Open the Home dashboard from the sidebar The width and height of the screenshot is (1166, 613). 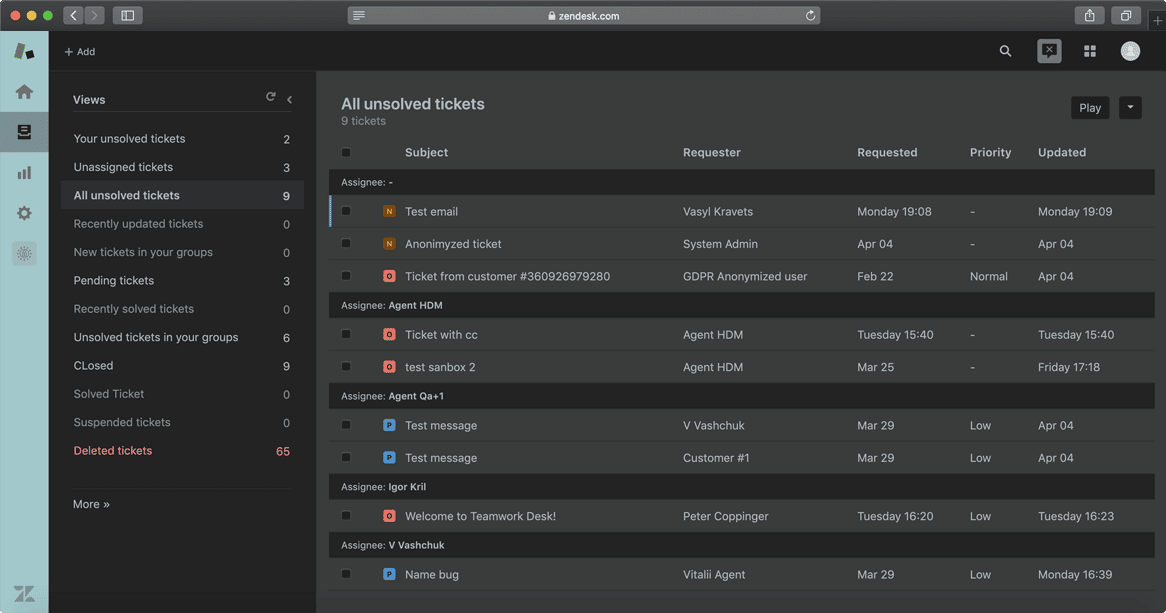pyautogui.click(x=24, y=91)
